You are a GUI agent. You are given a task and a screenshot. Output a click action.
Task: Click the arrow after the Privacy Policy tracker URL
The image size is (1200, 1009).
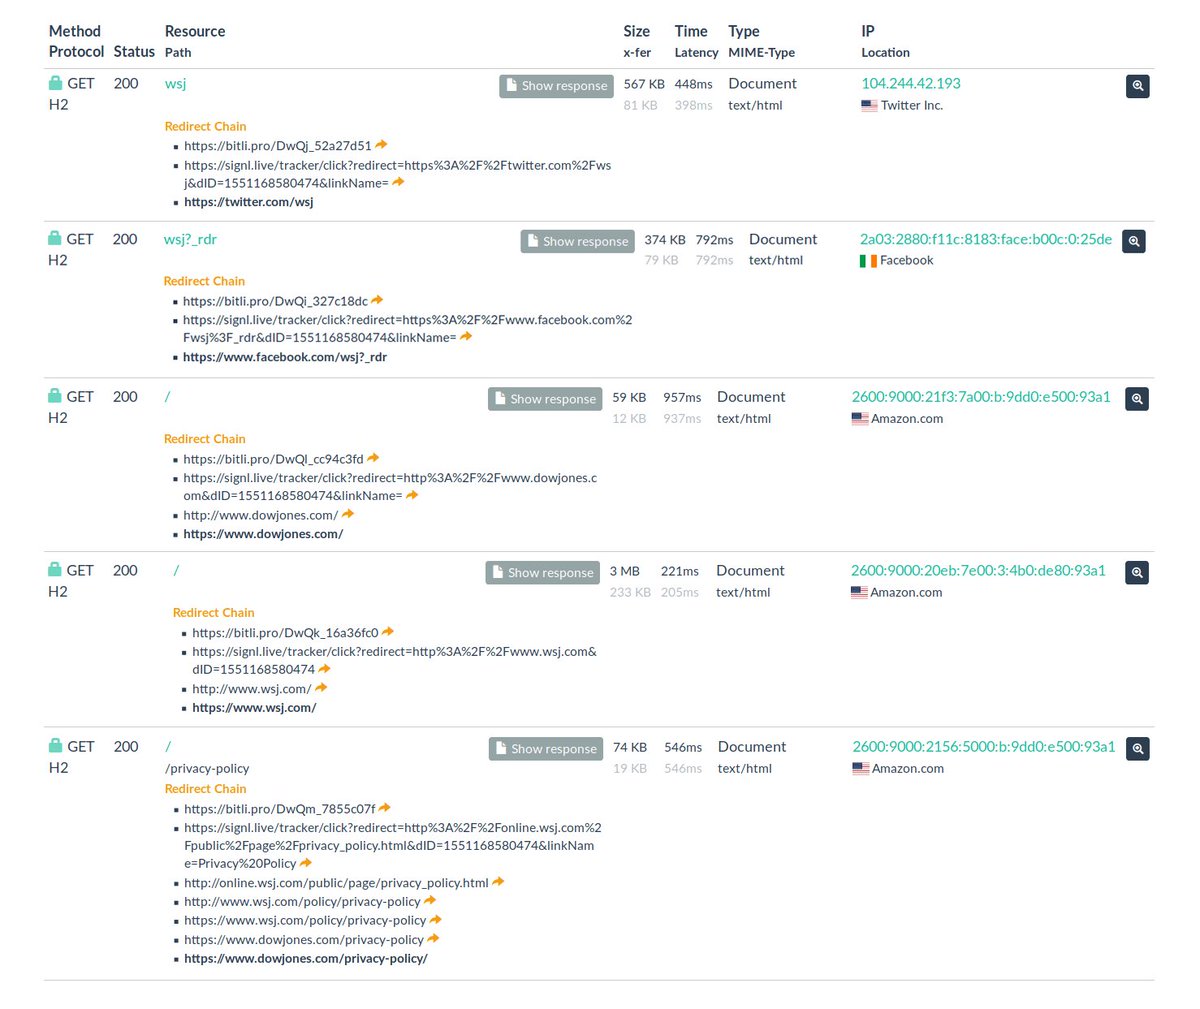[x=306, y=863]
